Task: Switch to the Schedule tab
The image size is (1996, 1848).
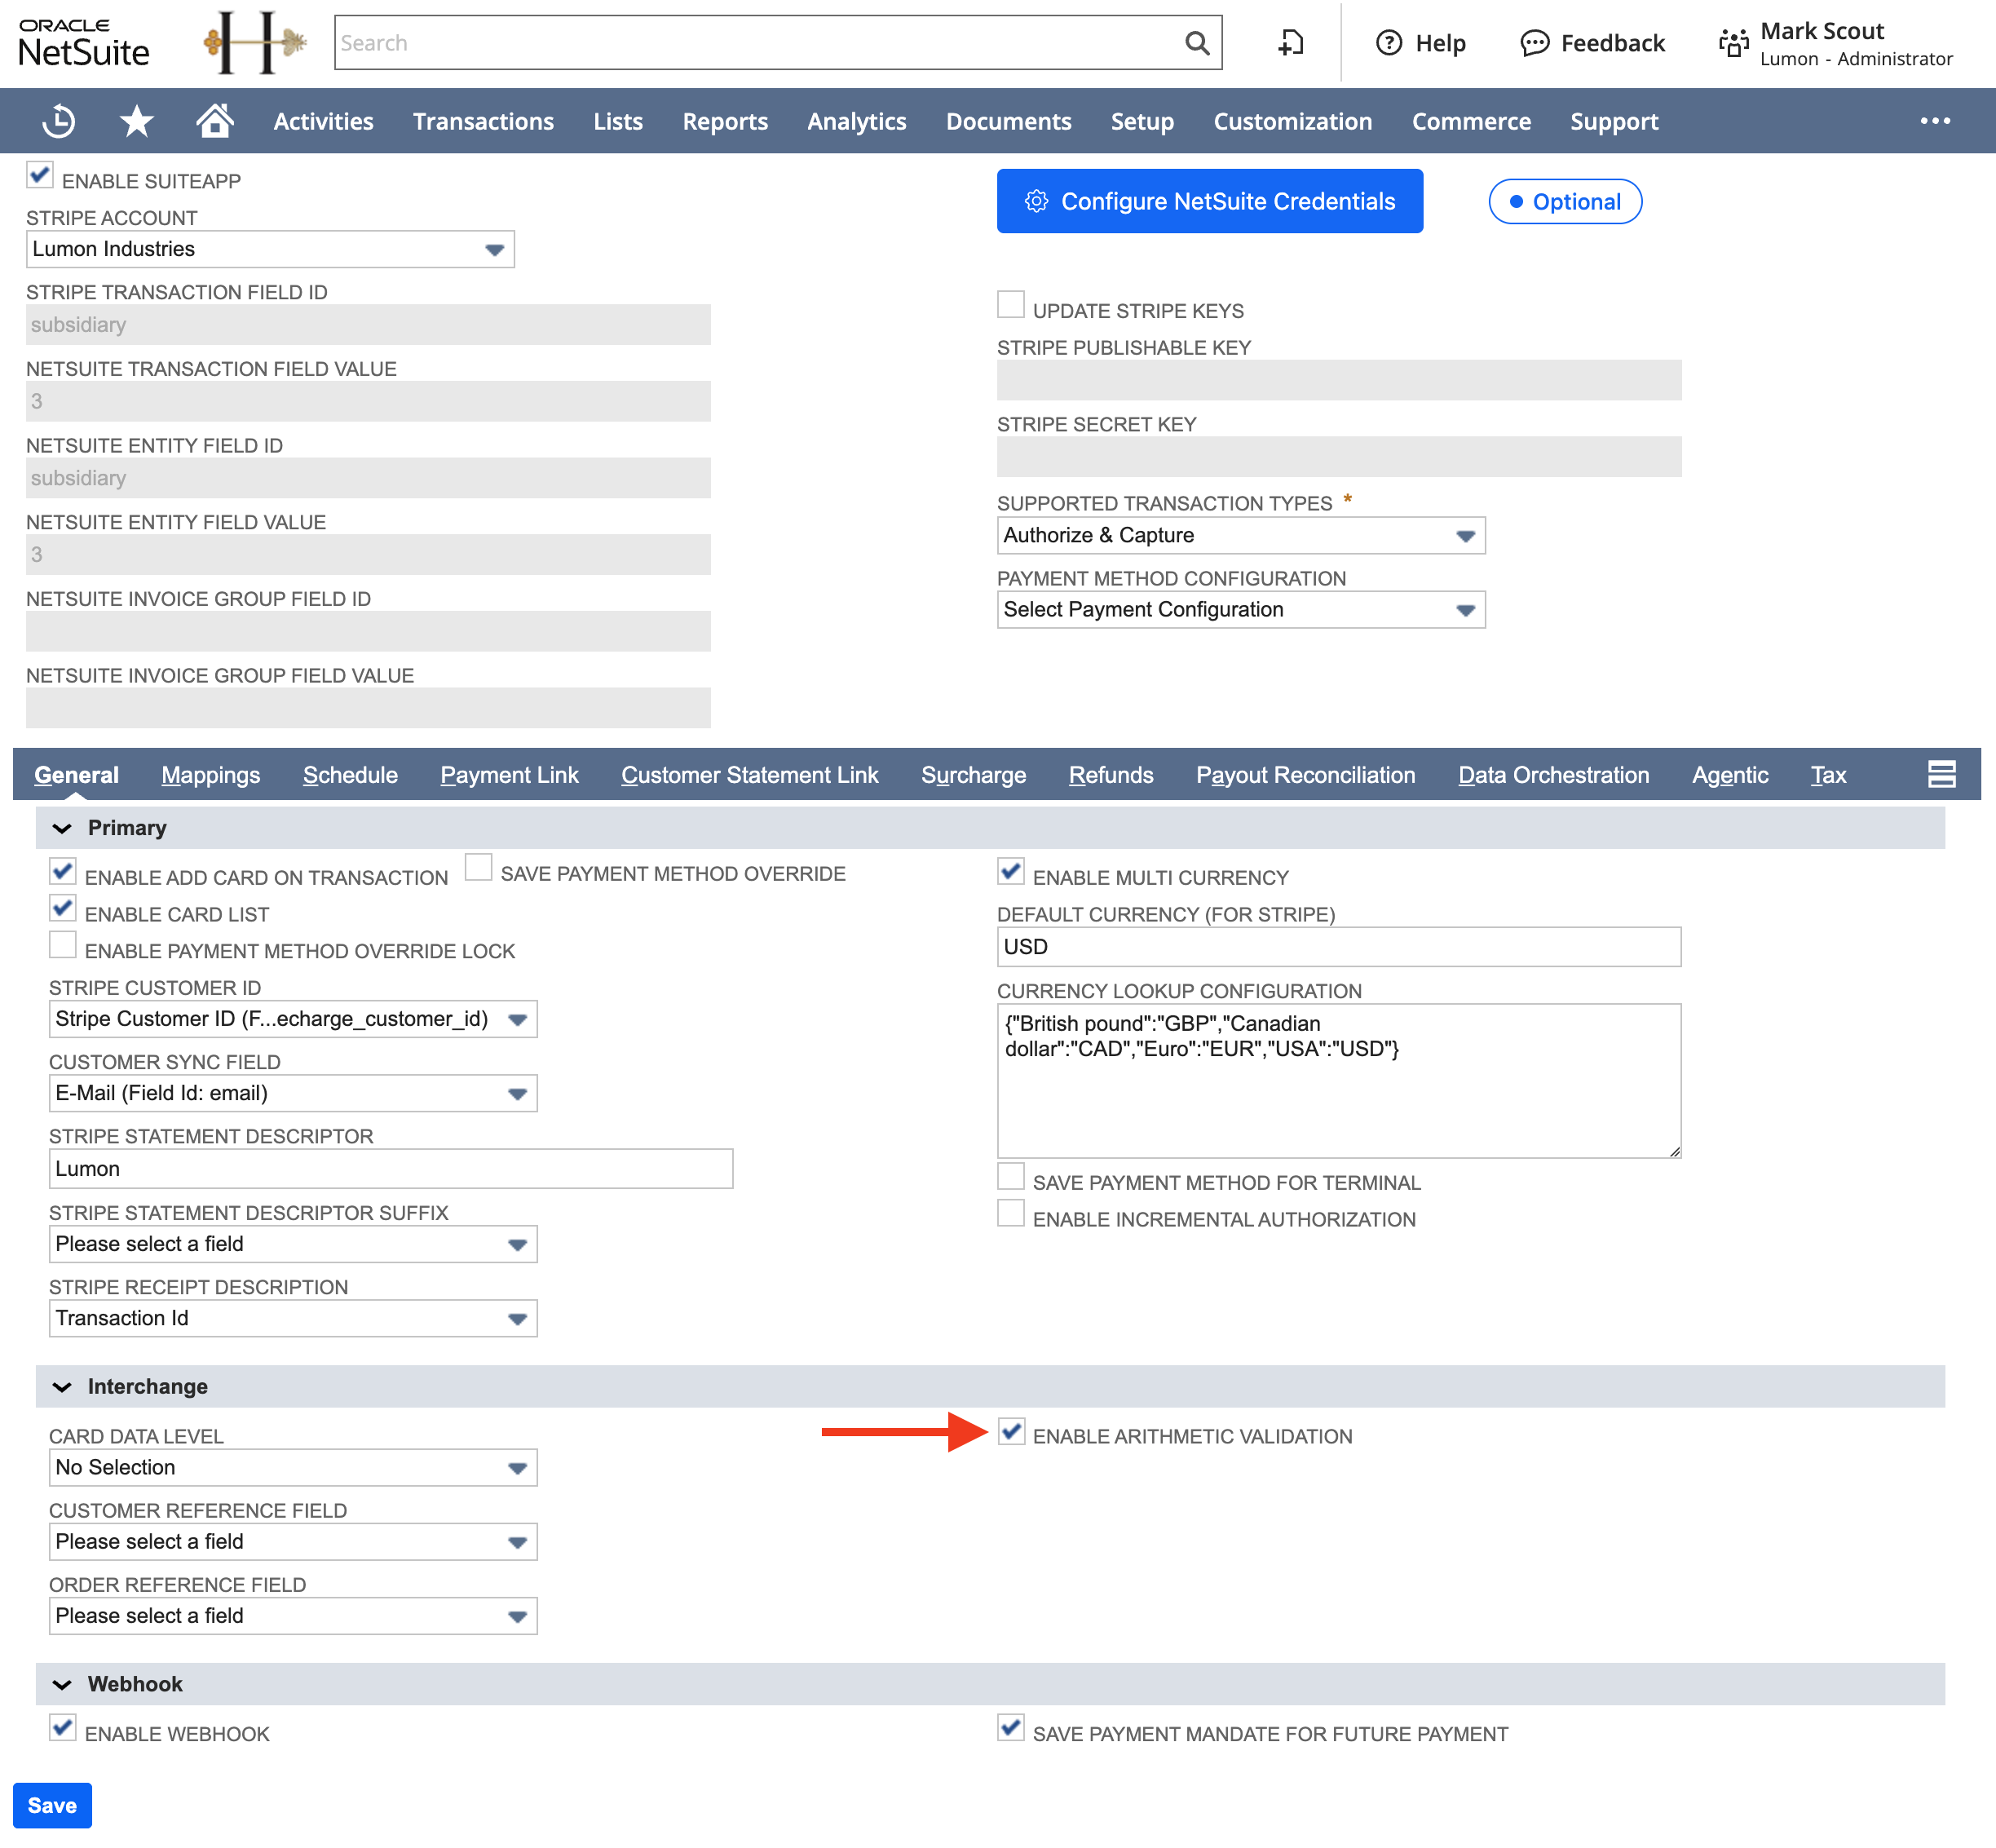Action: [350, 775]
